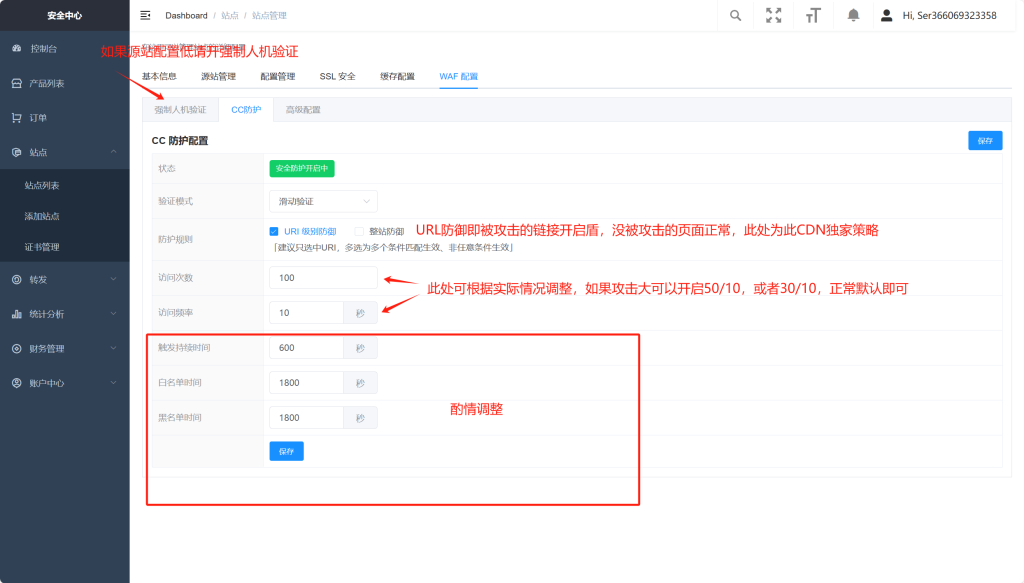The height and width of the screenshot is (583, 1024).
Task: Switch to the 高级配置 sub-tab
Action: click(302, 109)
